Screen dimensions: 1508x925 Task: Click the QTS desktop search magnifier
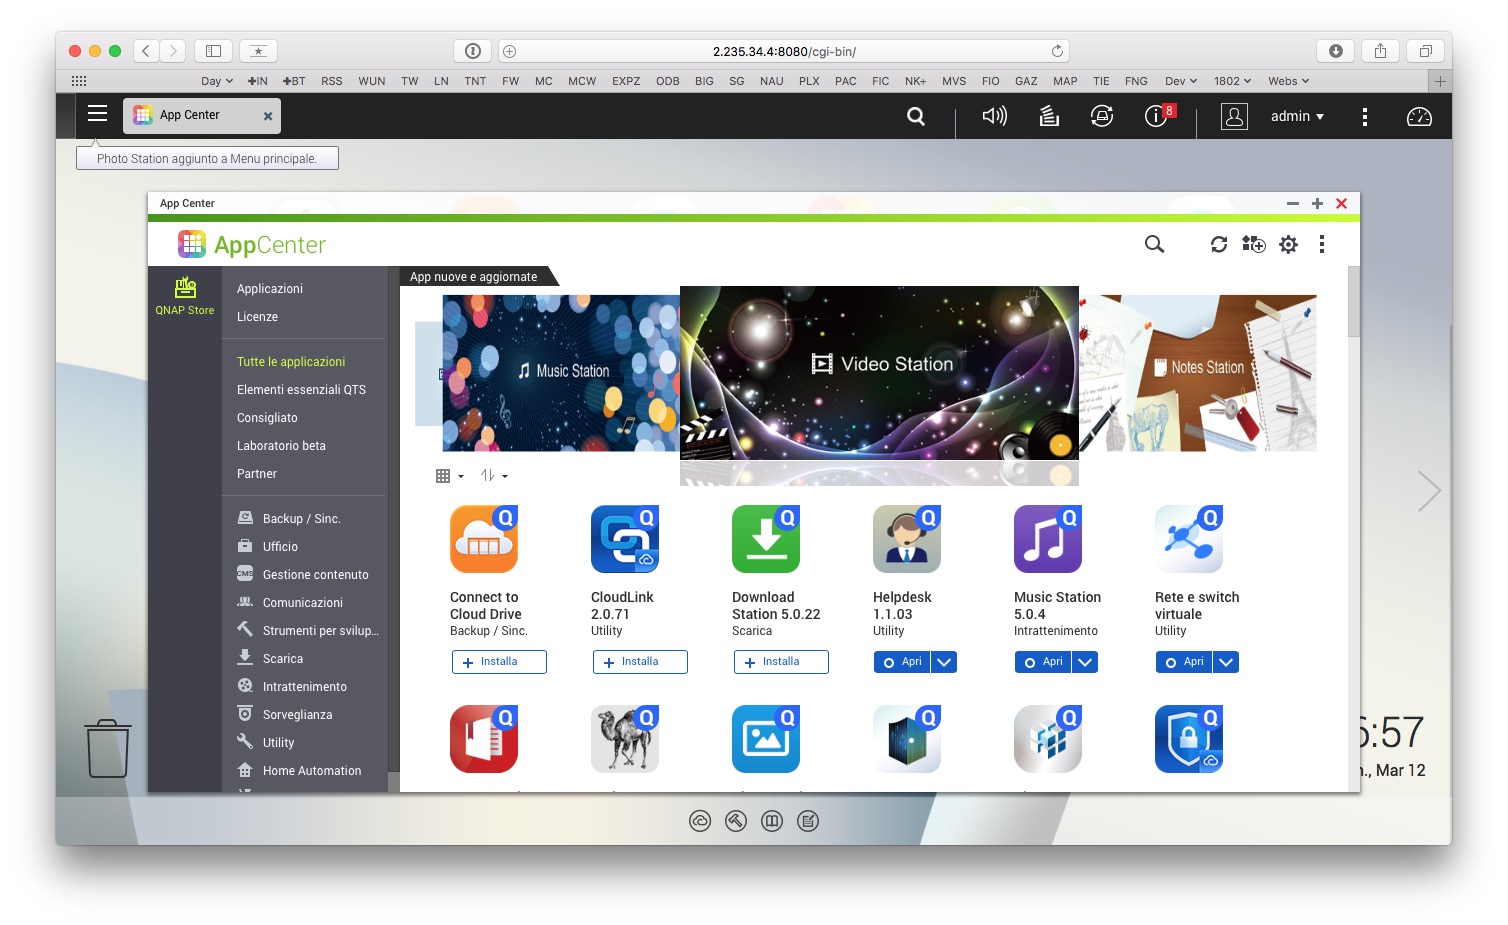(x=916, y=116)
